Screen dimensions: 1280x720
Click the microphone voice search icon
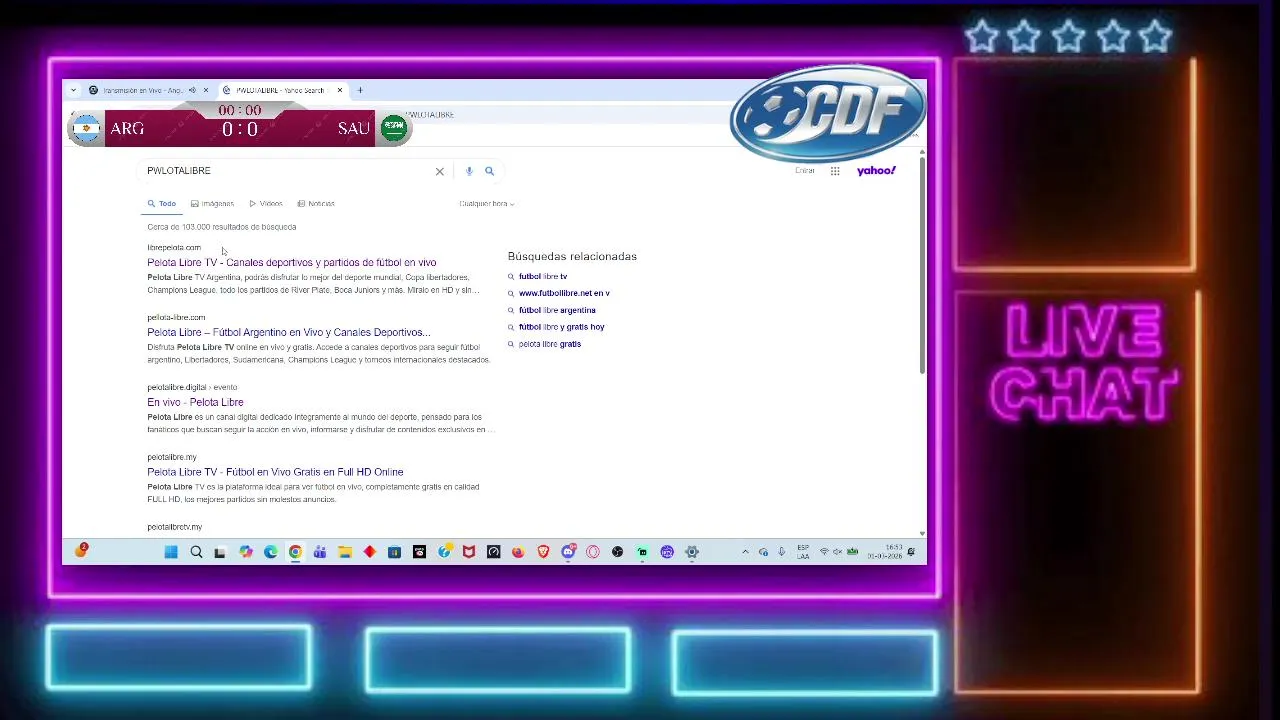(468, 171)
